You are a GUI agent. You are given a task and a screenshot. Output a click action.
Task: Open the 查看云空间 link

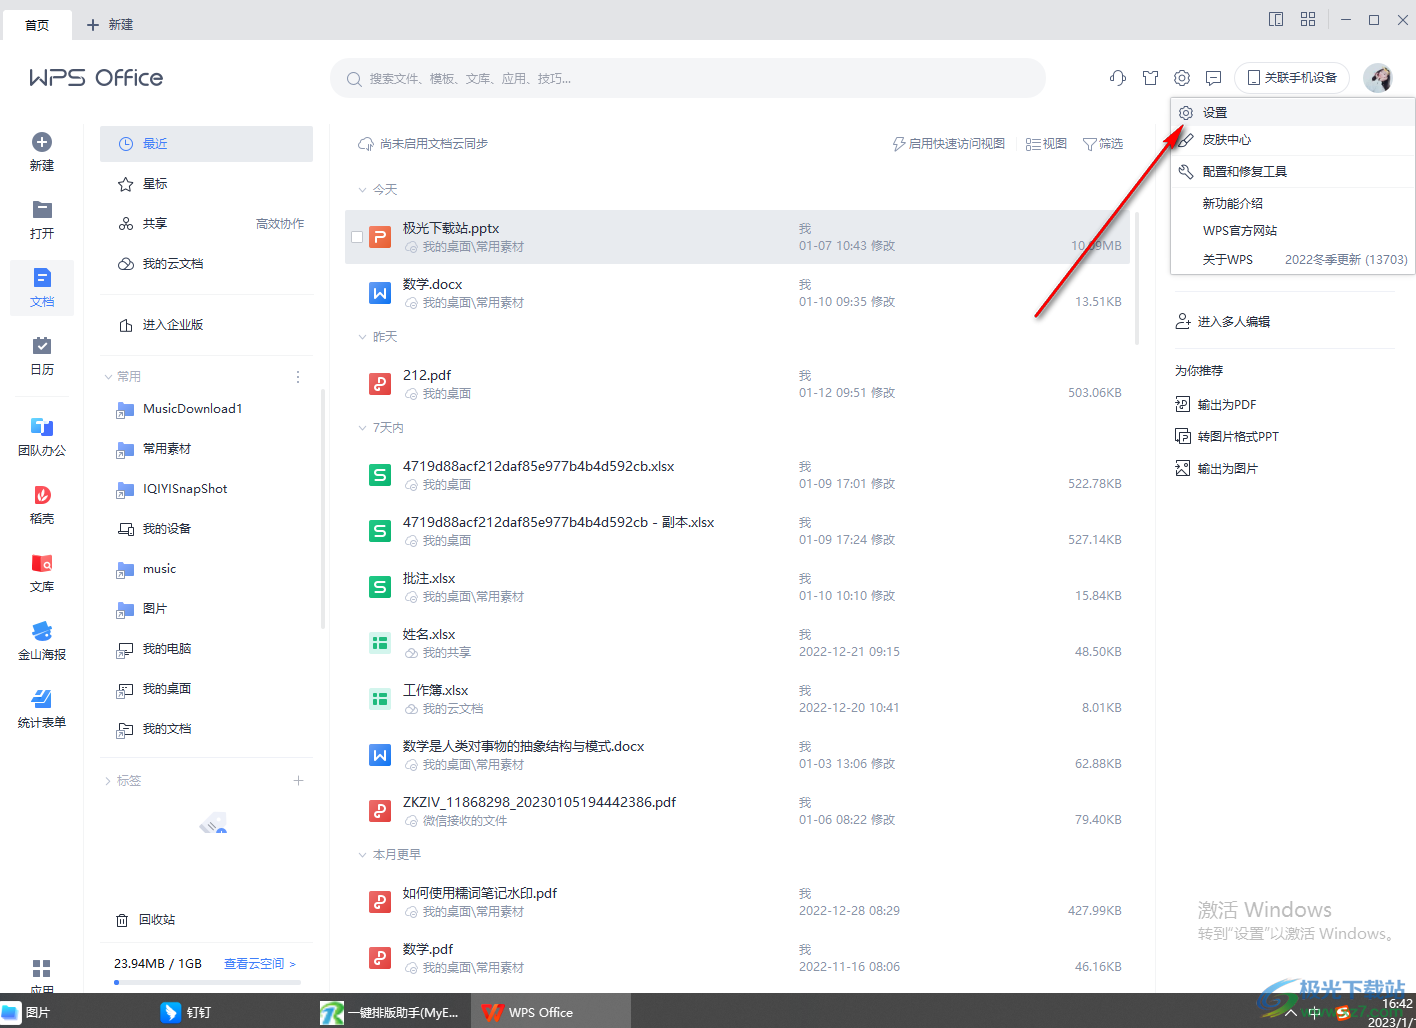[x=260, y=964]
